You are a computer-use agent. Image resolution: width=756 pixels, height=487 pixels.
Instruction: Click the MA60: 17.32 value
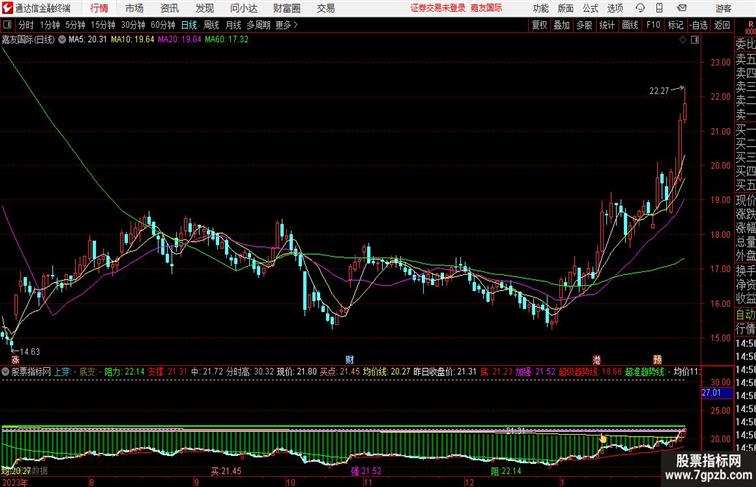[x=226, y=40]
